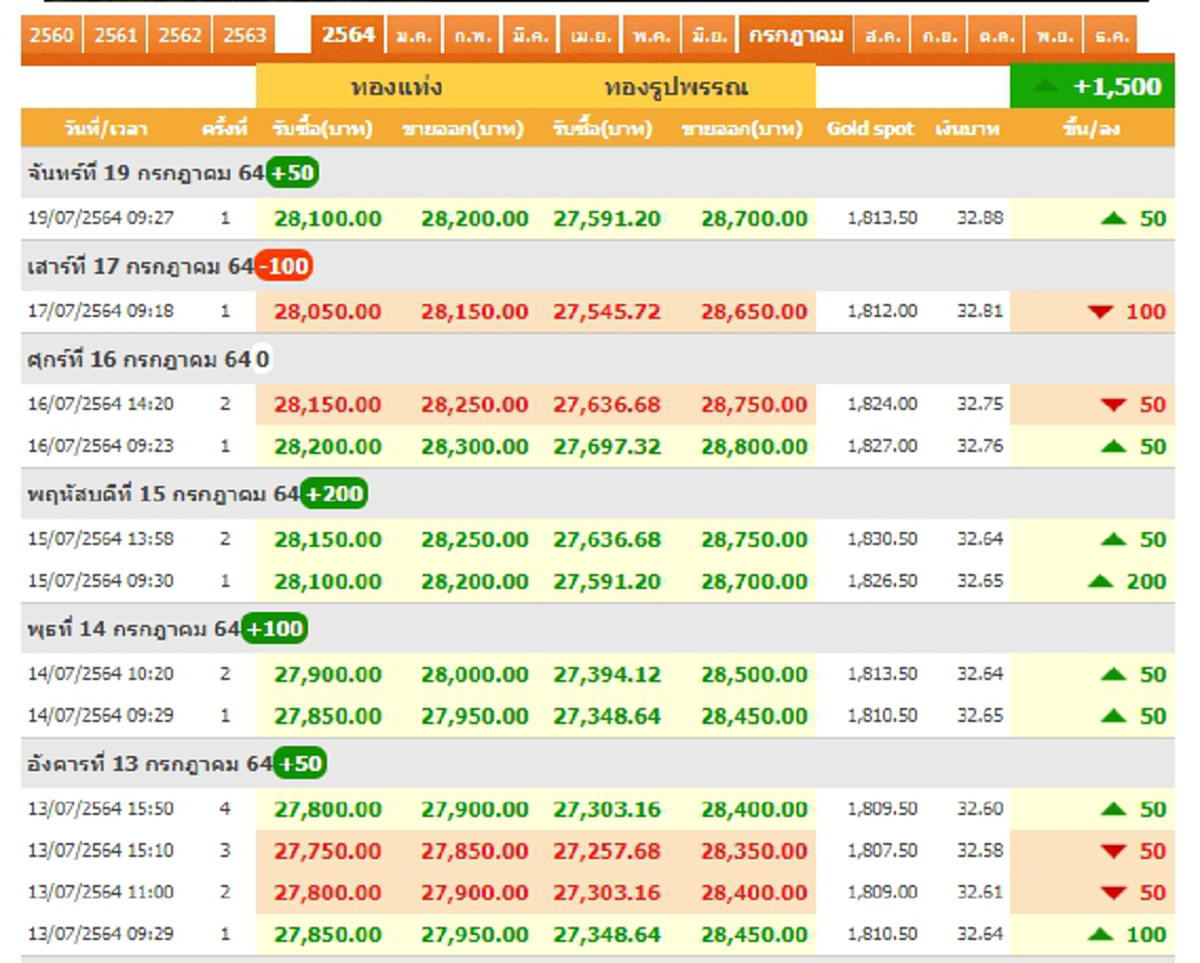Click the up arrow in 13/07/2564 15:50 row
Screen dimensions: 1200x963
click(x=1113, y=810)
